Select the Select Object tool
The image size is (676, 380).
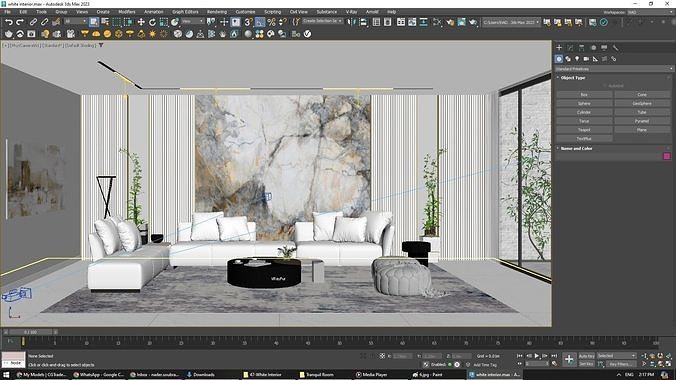pos(94,22)
